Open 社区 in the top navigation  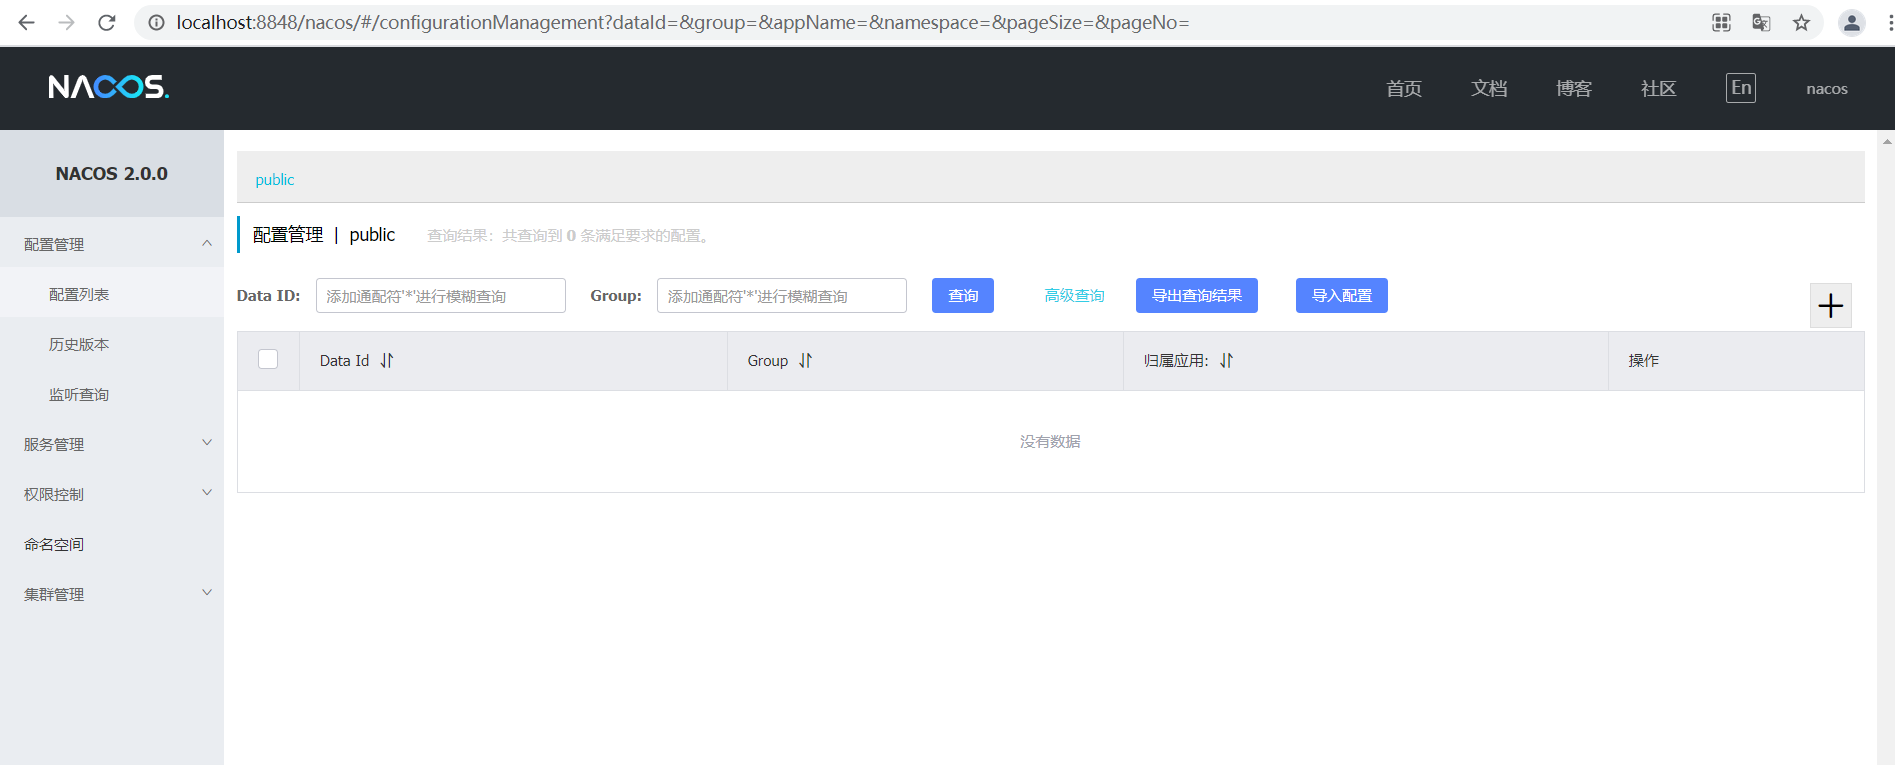click(x=1659, y=88)
